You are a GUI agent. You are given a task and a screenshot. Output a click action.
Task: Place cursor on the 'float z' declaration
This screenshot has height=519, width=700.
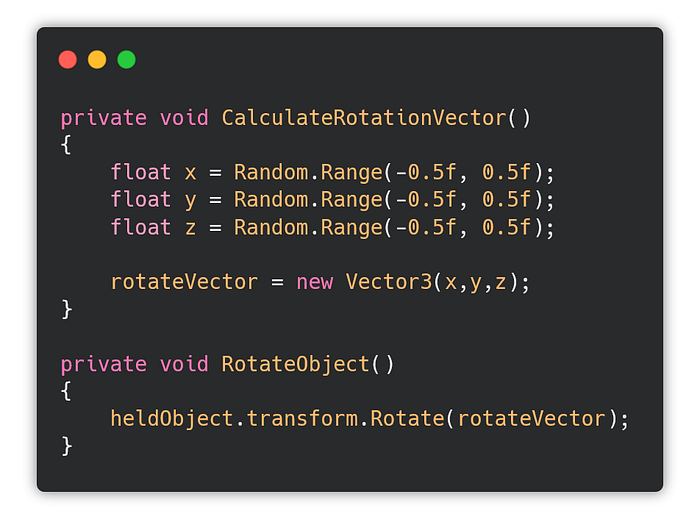pyautogui.click(x=154, y=227)
